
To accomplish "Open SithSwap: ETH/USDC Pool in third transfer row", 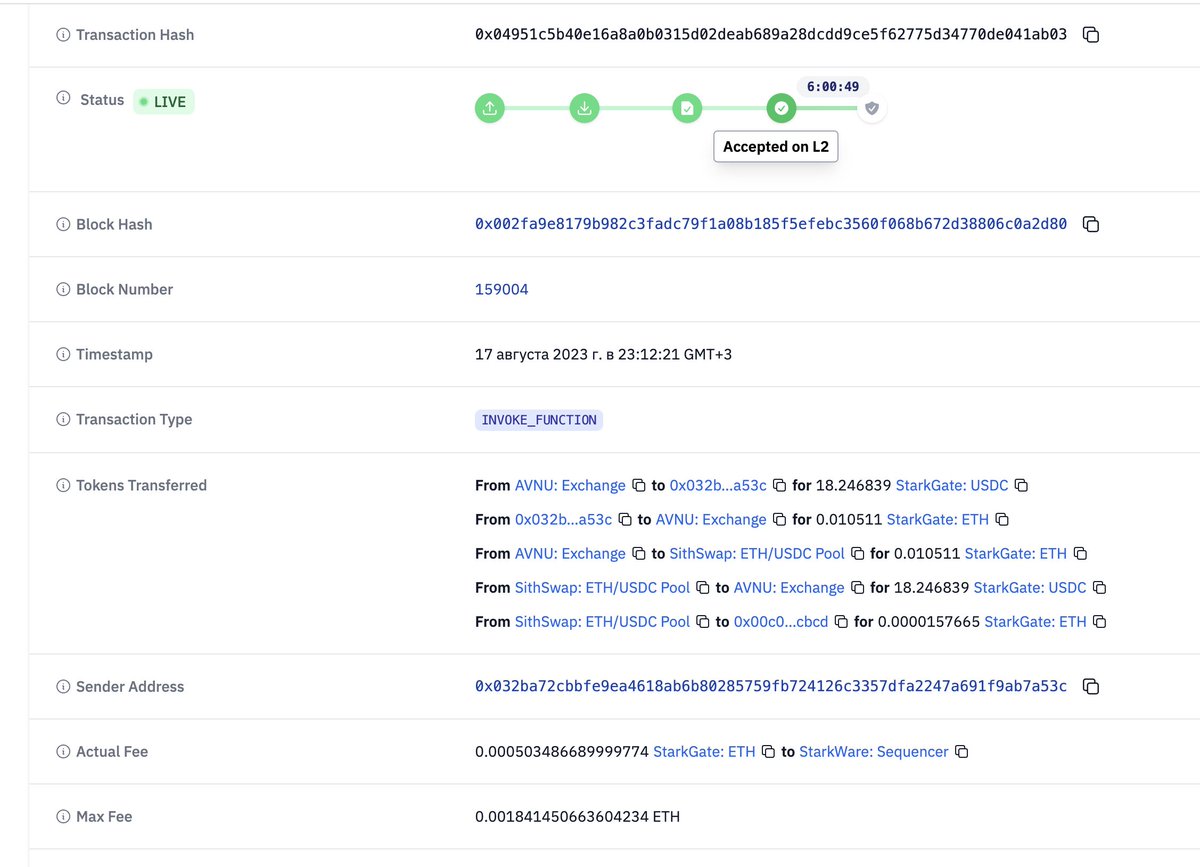I will 757,554.
